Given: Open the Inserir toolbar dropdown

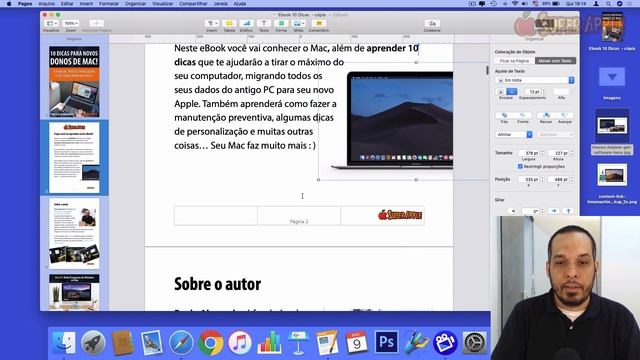Looking at the screenshot, I should point(211,24).
